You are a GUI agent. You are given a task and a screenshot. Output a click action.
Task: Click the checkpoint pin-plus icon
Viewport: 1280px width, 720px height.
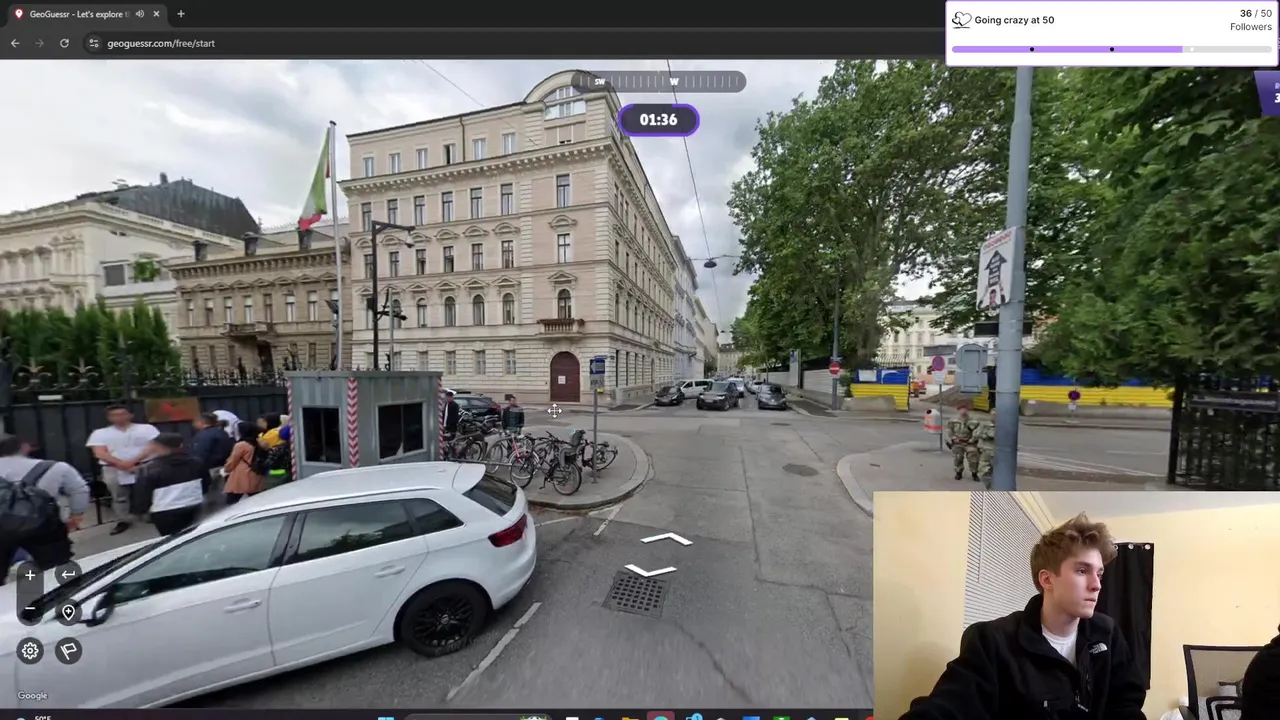tap(68, 612)
